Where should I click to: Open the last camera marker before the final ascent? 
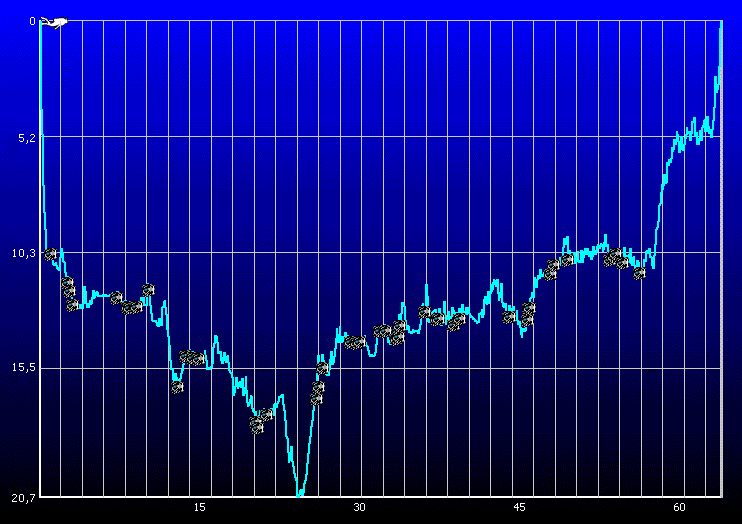(639, 273)
